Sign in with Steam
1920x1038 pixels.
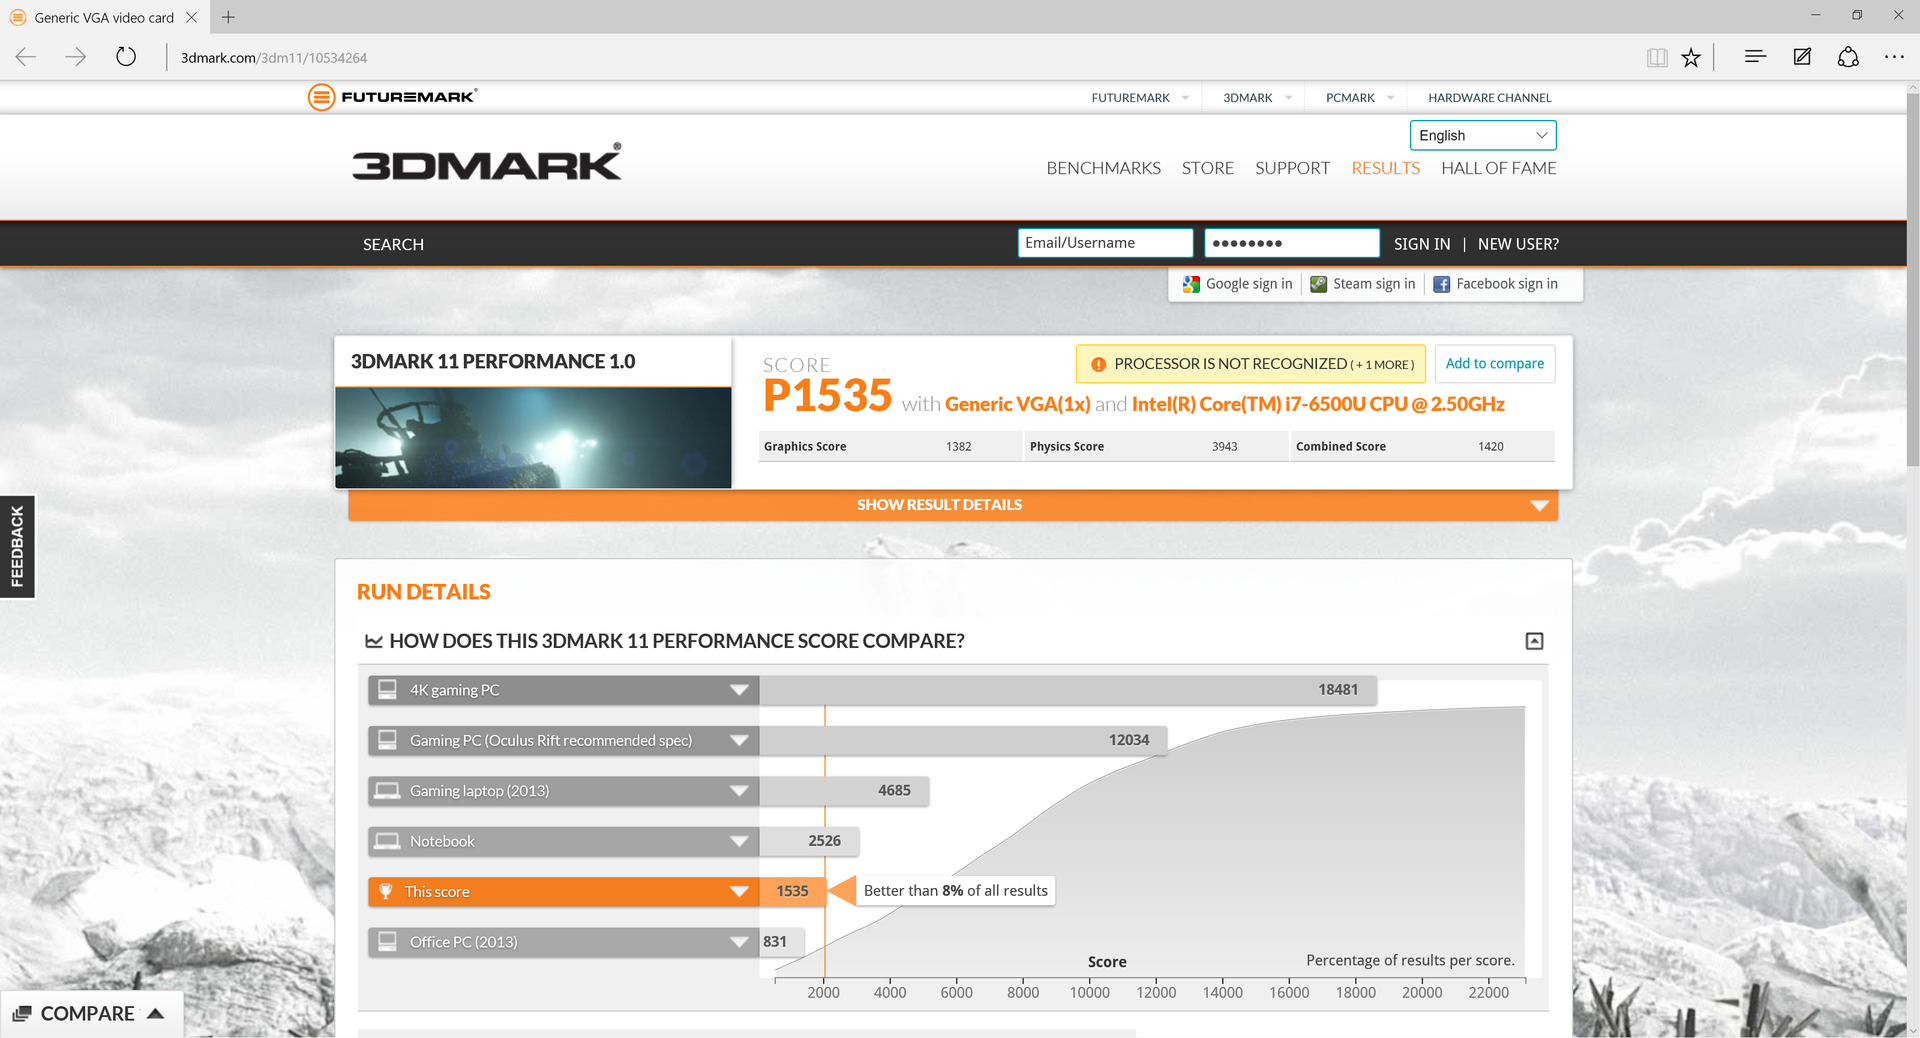click(x=1363, y=284)
